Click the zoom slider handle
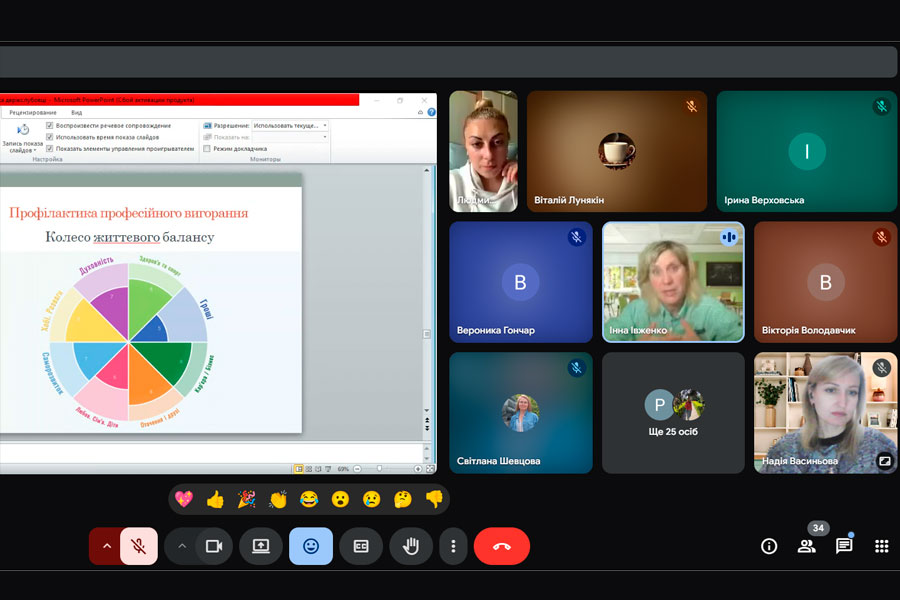The height and width of the screenshot is (600, 900). click(x=379, y=469)
